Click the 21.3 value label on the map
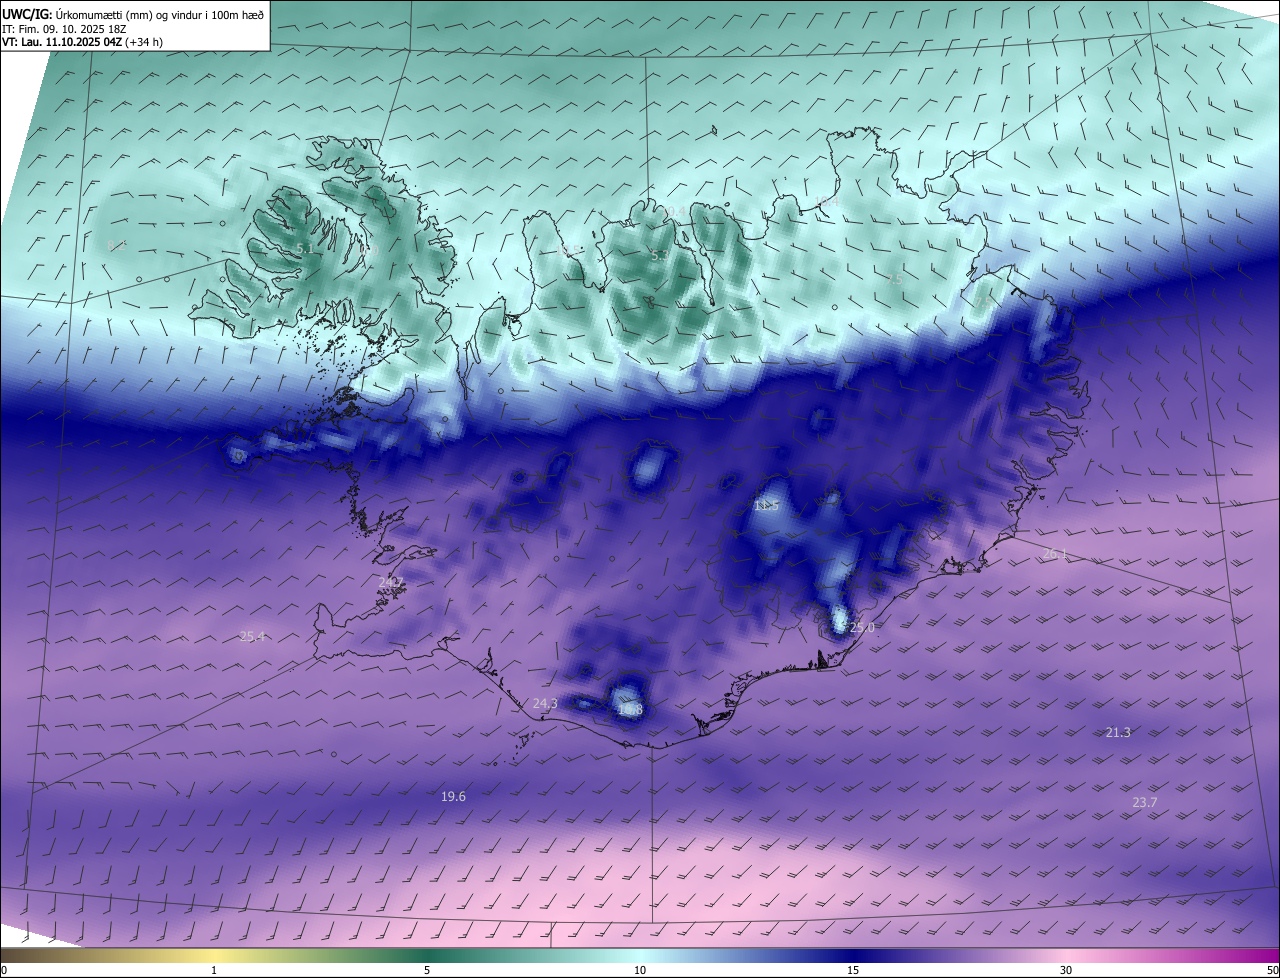The height and width of the screenshot is (978, 1280). point(1118,733)
